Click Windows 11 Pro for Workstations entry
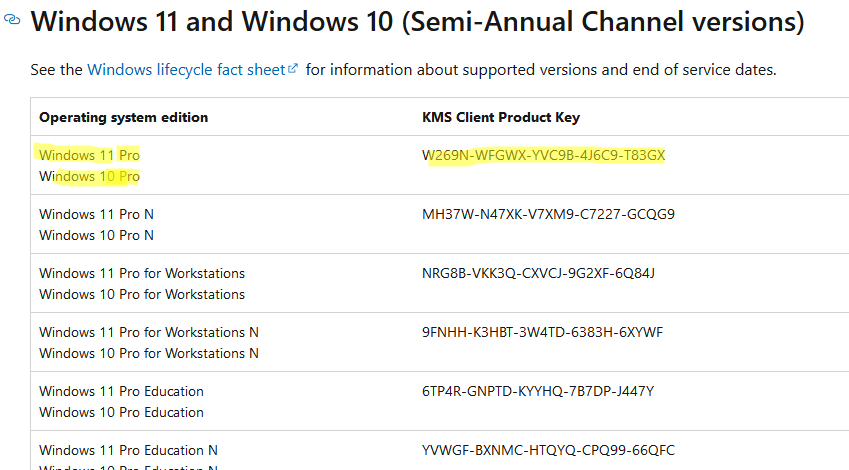Image resolution: width=849 pixels, height=470 pixels. tap(142, 273)
